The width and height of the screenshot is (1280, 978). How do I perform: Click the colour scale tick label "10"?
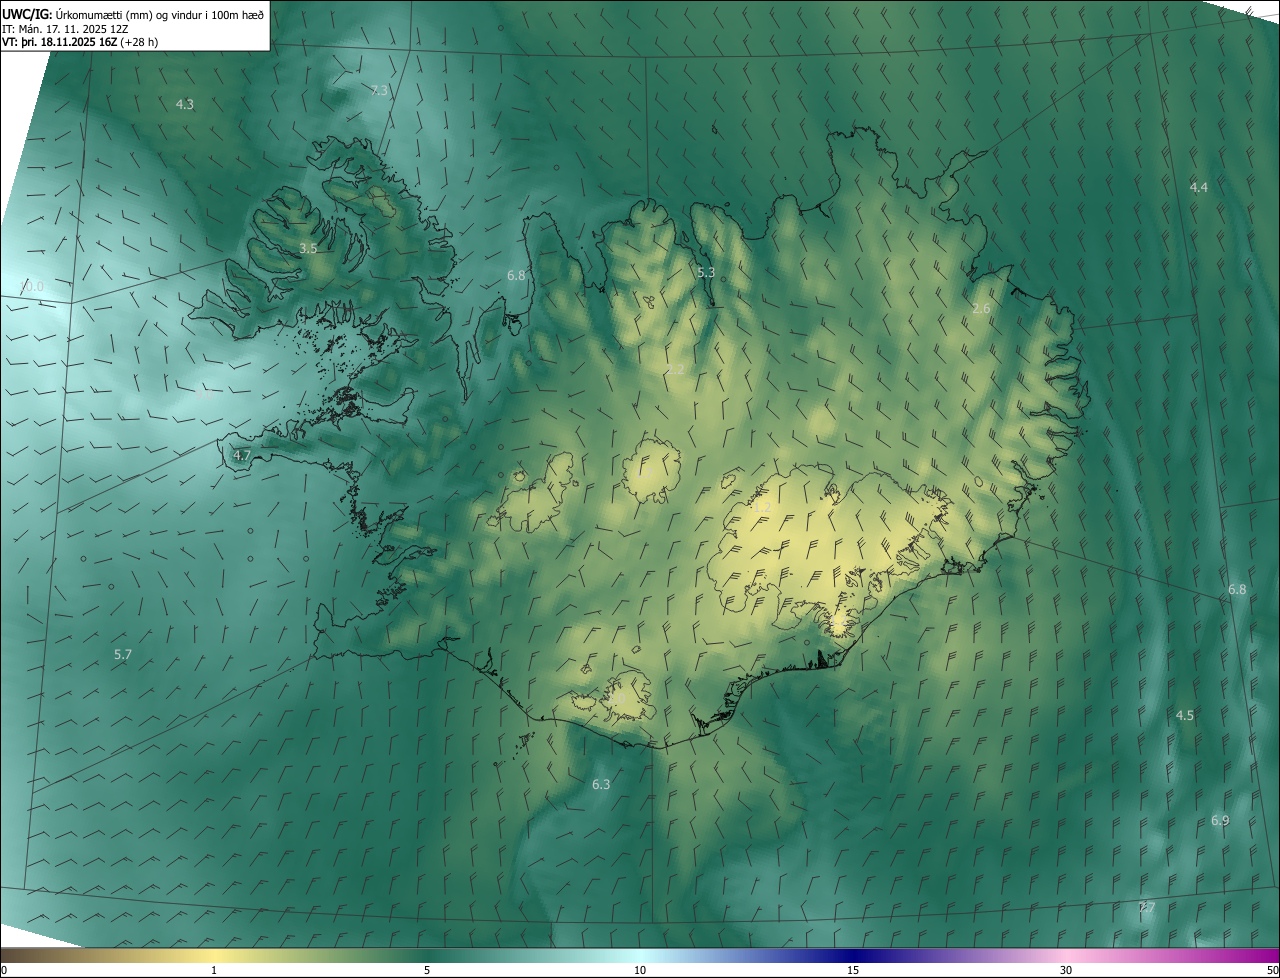click(640, 970)
